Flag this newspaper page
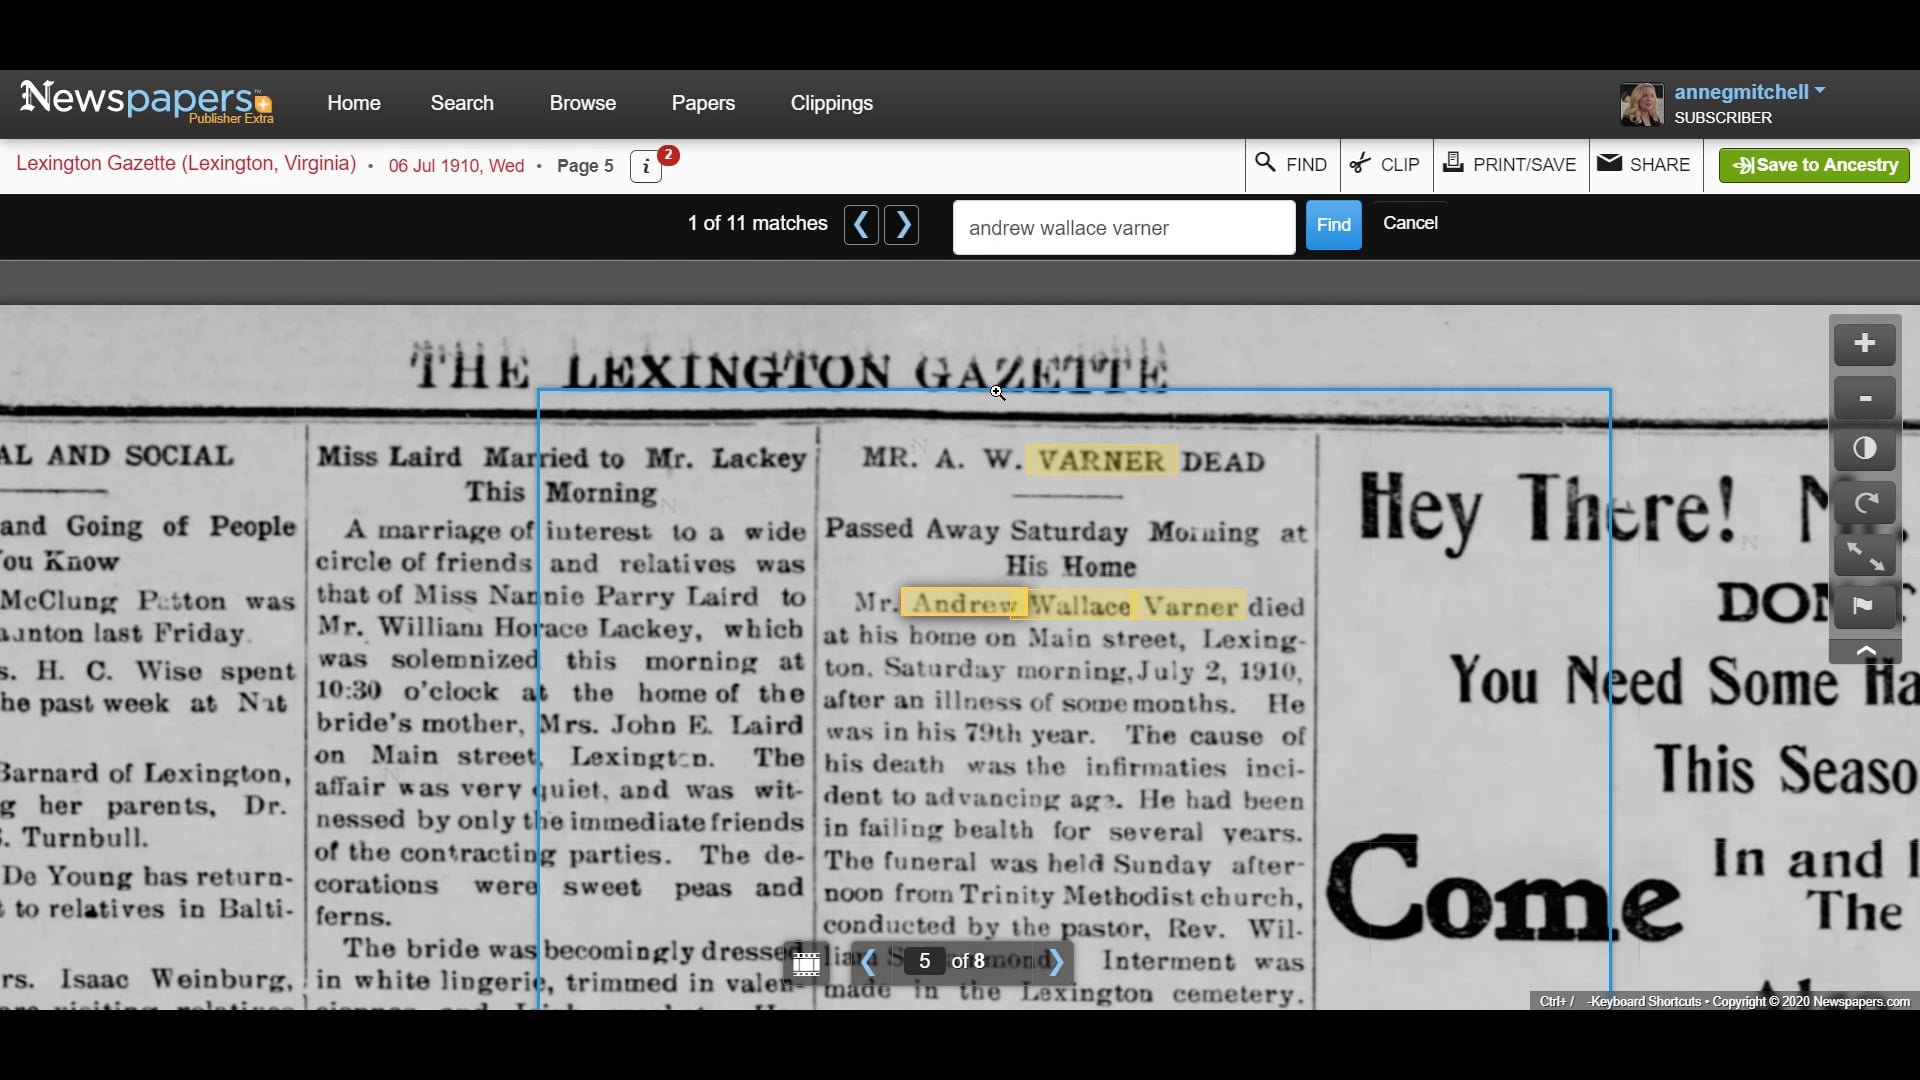The image size is (1920, 1080). pos(1865,606)
